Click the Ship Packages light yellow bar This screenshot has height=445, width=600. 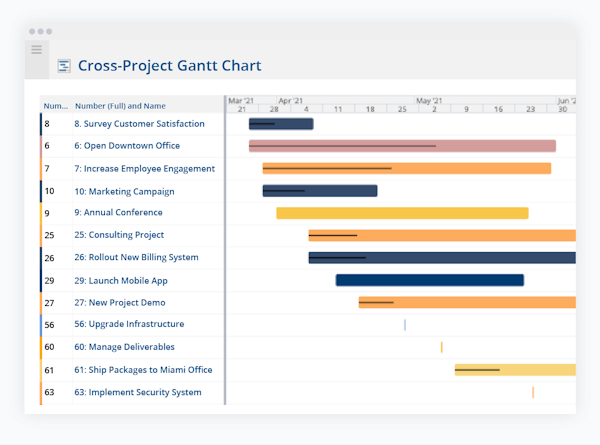(x=515, y=370)
